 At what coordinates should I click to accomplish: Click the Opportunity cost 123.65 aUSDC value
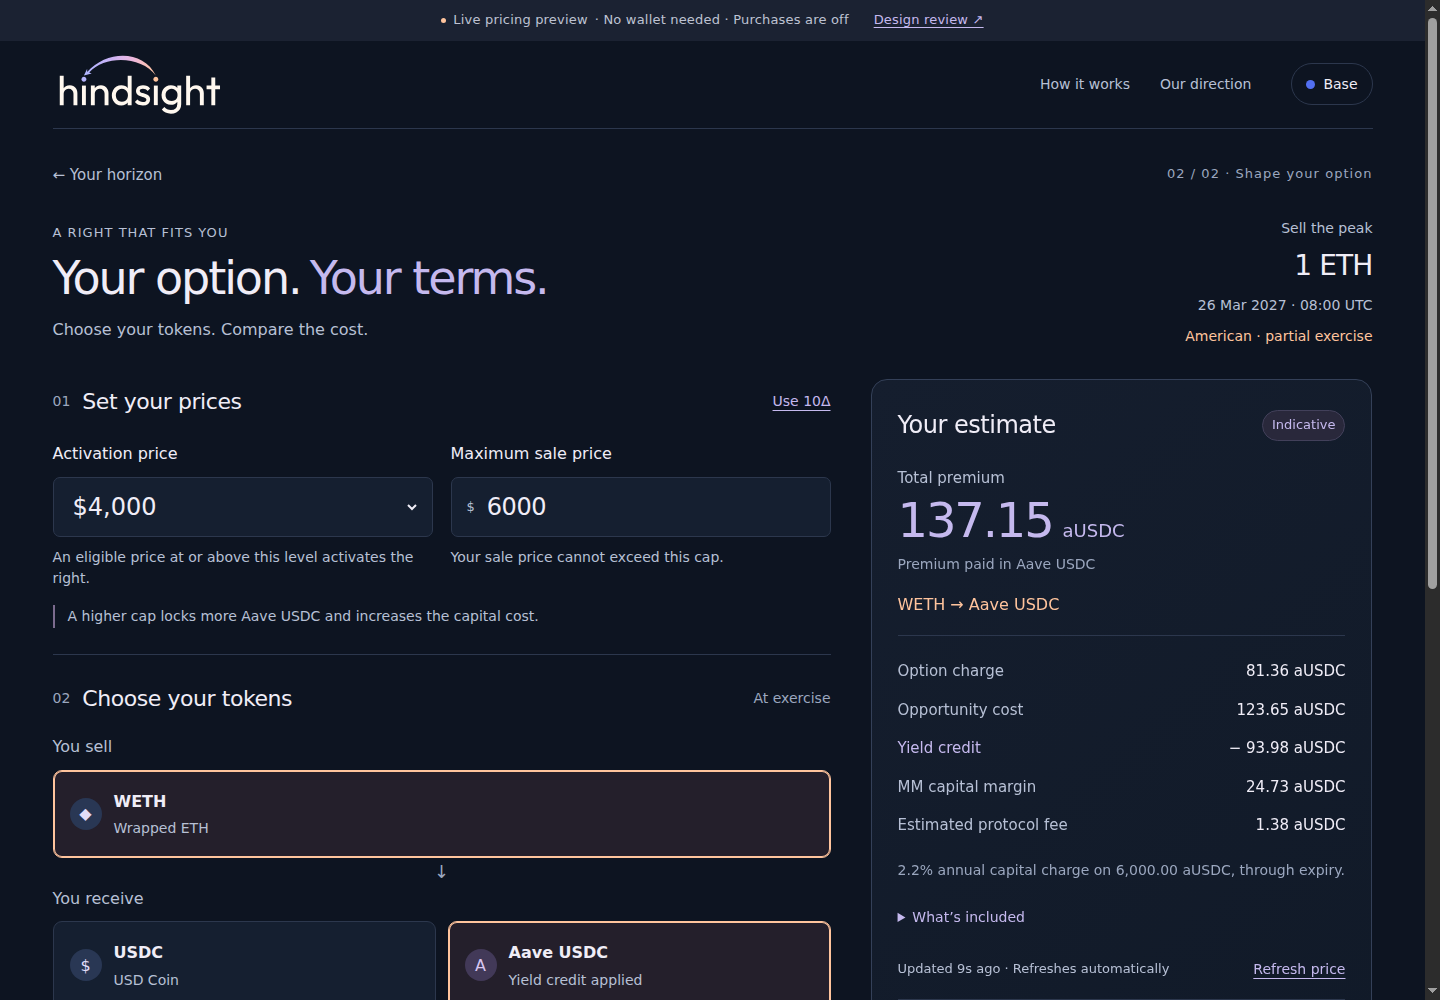(x=1291, y=709)
